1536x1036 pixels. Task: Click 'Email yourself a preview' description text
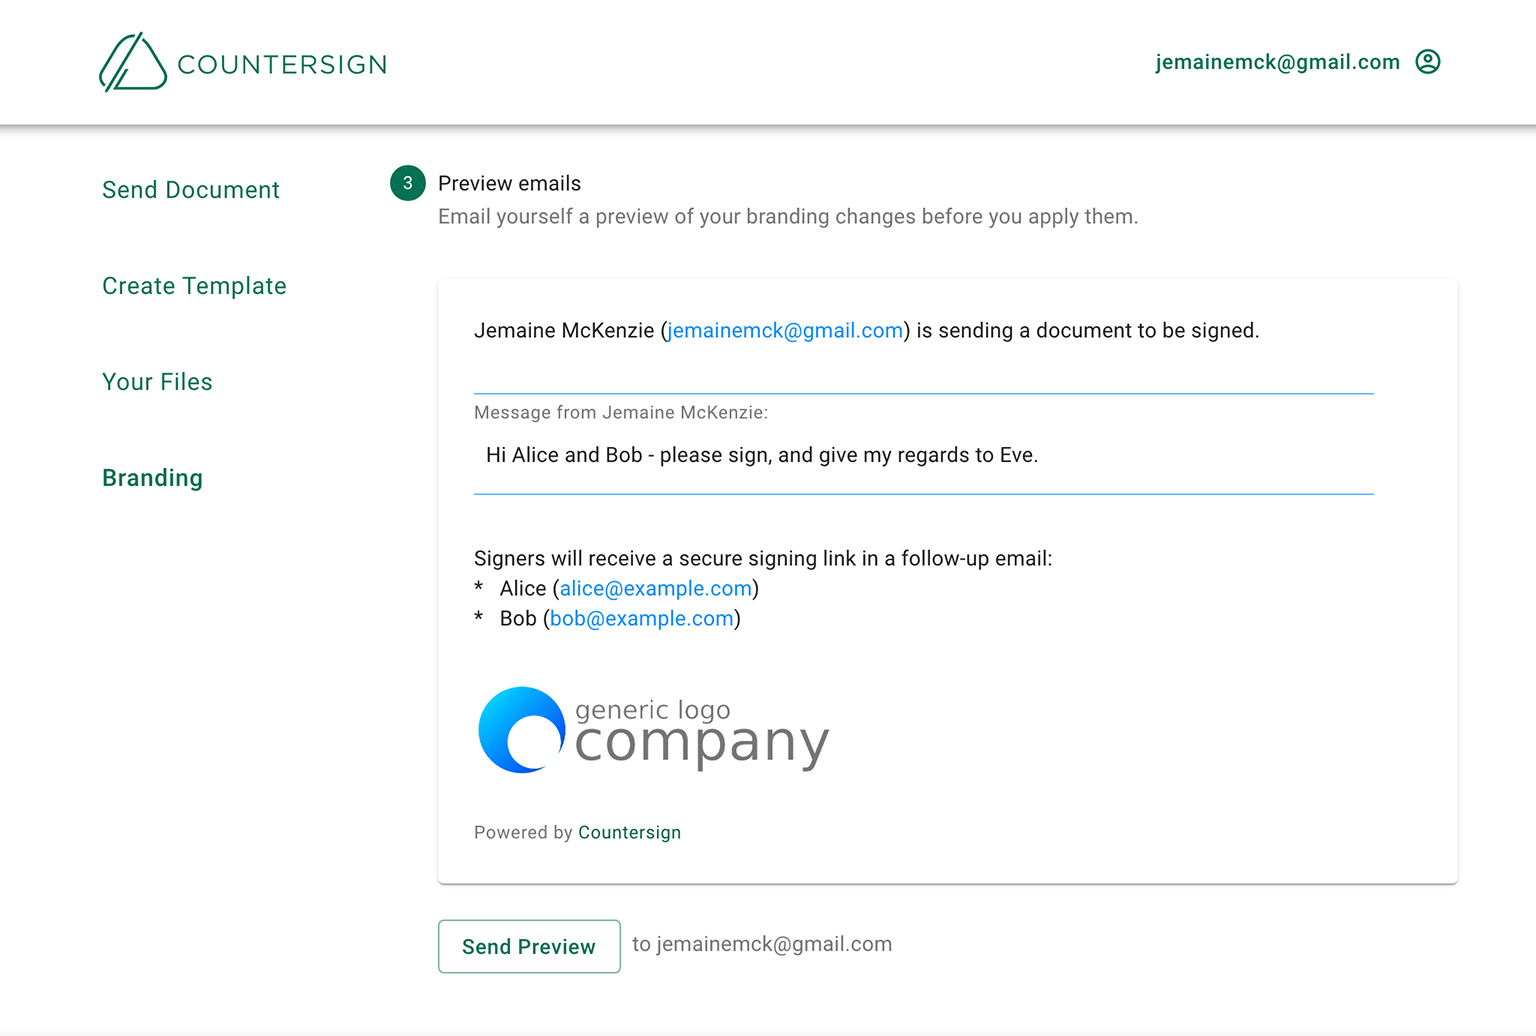coord(788,217)
